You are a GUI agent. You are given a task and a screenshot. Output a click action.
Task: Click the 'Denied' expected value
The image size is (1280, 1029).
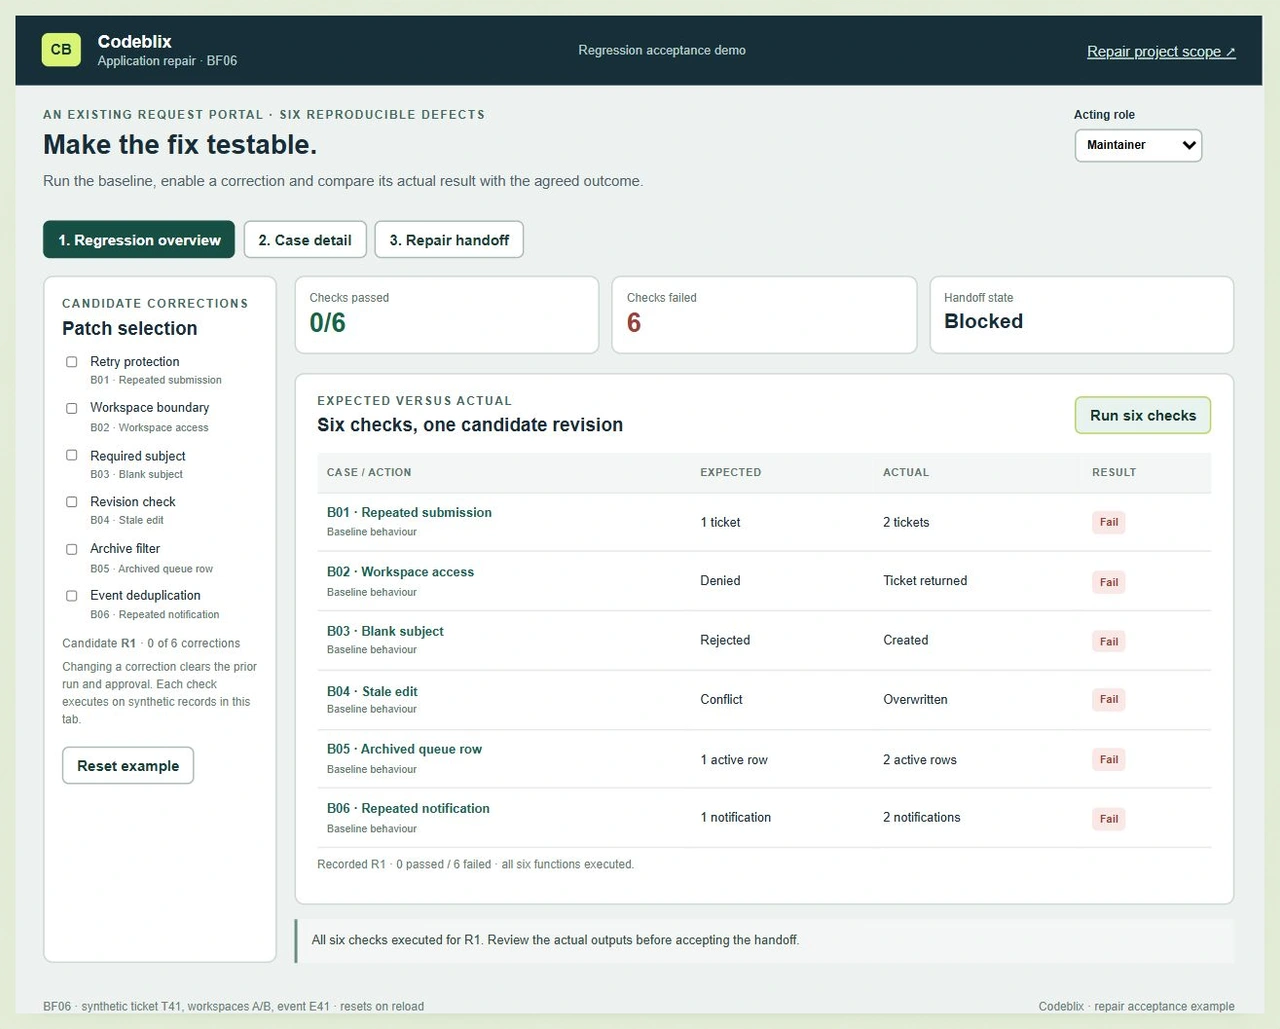[720, 580]
